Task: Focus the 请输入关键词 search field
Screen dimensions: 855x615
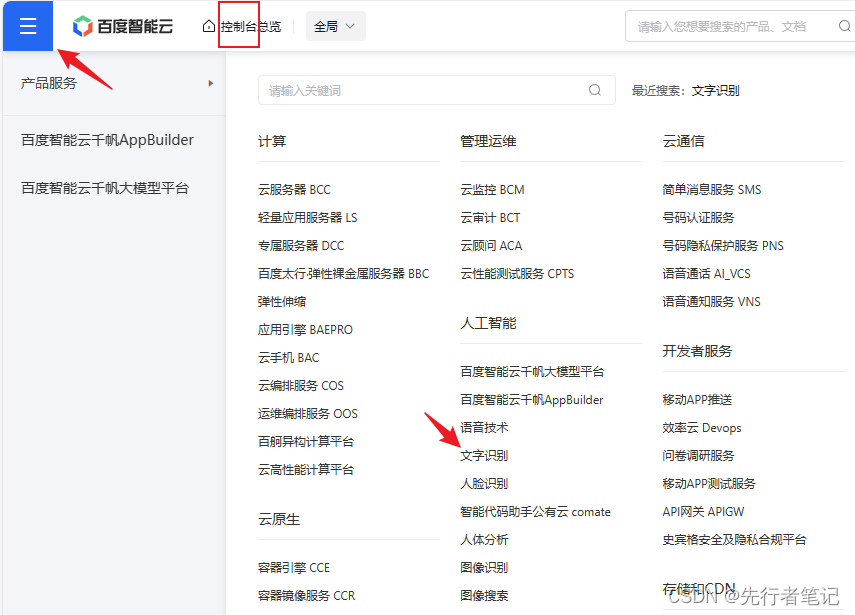Action: pos(437,90)
